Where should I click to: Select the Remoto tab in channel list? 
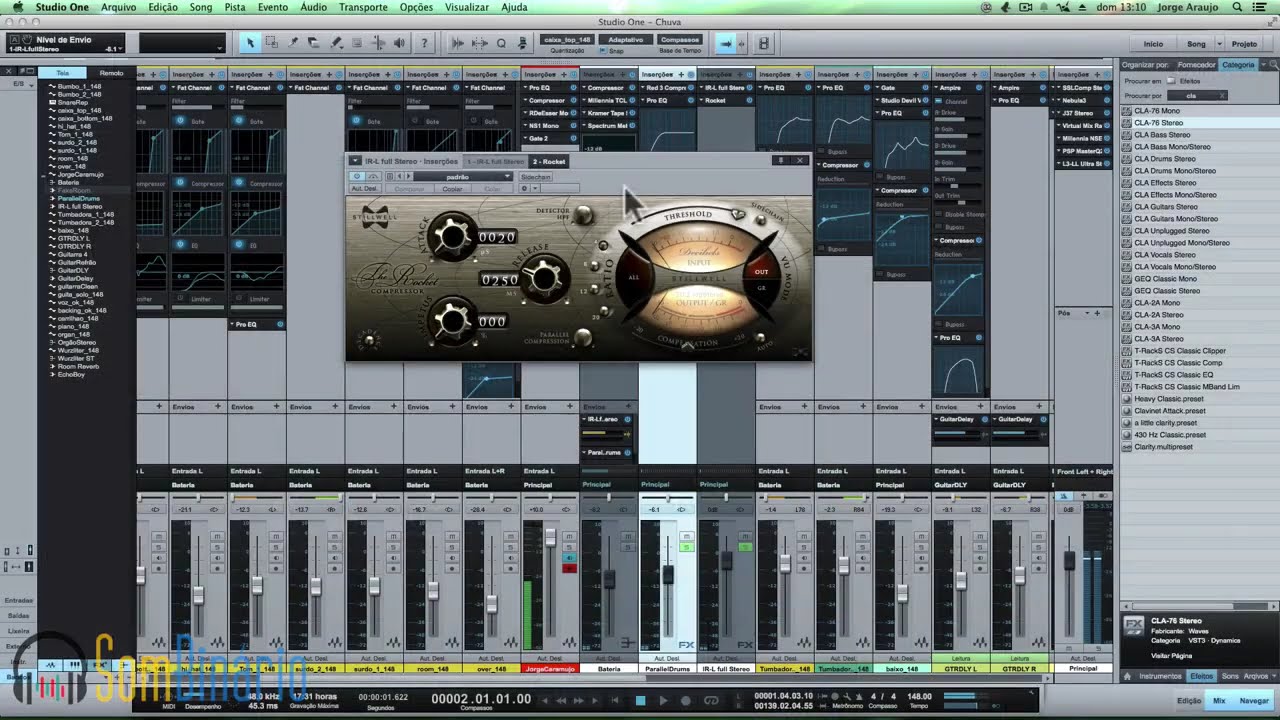click(111, 73)
